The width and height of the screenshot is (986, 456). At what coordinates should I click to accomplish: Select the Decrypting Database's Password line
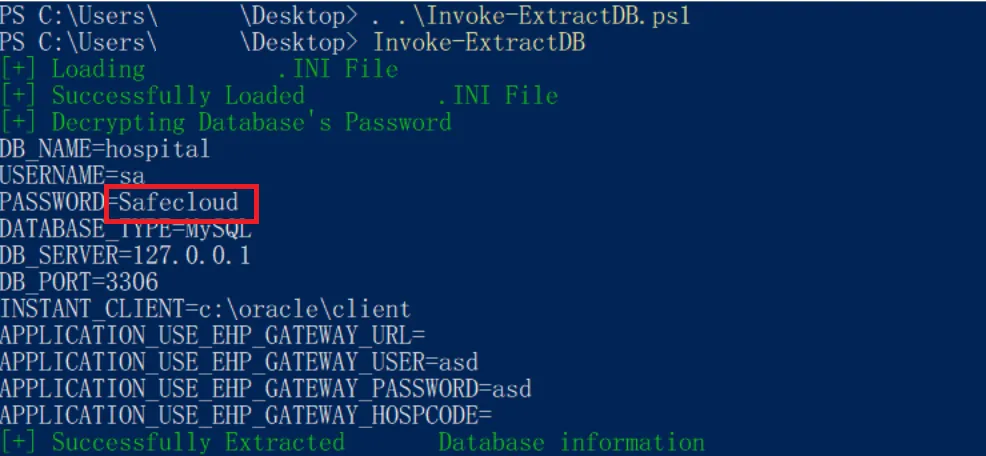[x=226, y=122]
